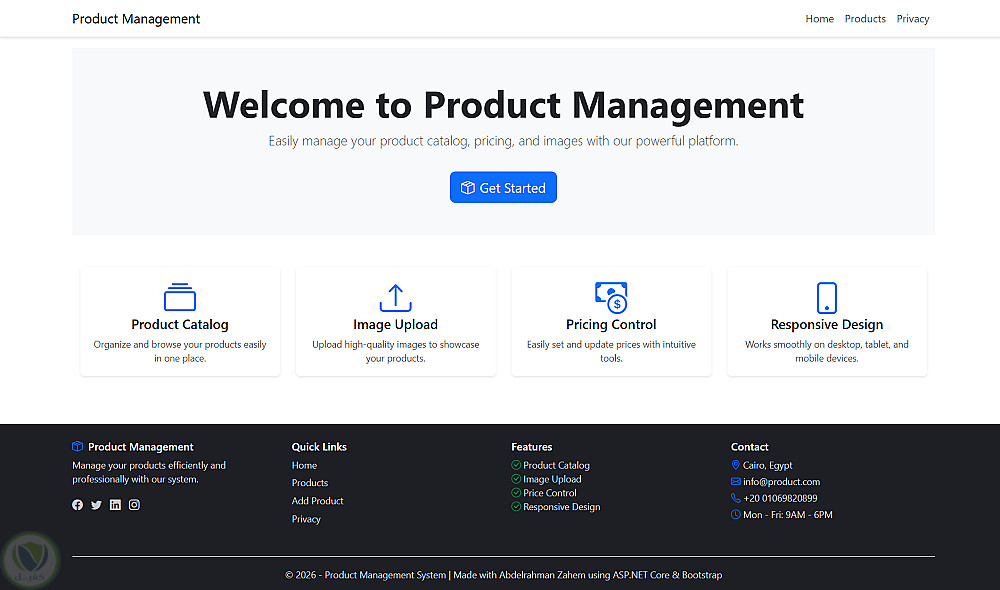The image size is (1000, 590).
Task: Click the 'Upload high-quality images' description
Action: [x=395, y=351]
